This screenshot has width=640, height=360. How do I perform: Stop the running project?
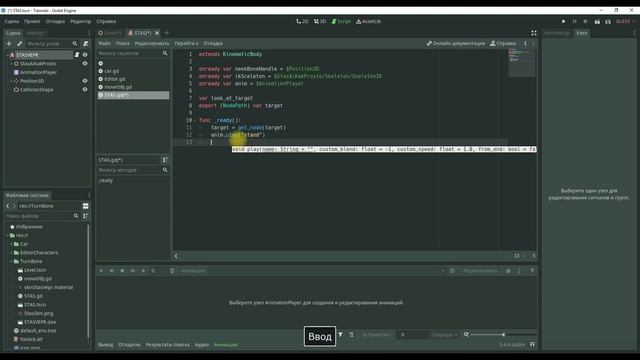pos(585,21)
